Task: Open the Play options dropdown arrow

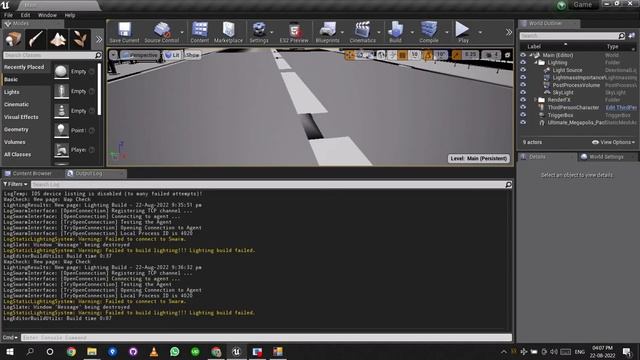Action: pyautogui.click(x=480, y=32)
